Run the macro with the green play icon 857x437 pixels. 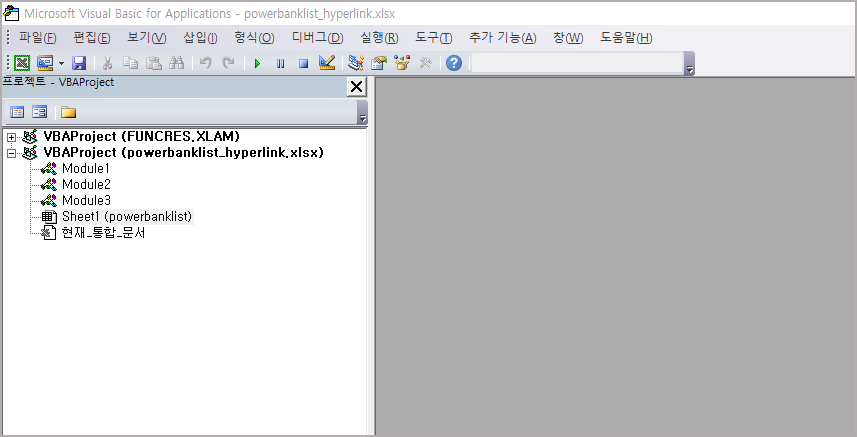click(257, 64)
